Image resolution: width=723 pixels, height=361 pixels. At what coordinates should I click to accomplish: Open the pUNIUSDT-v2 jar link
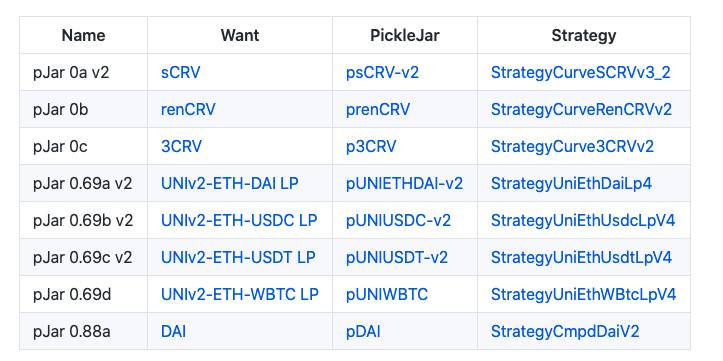(x=397, y=257)
